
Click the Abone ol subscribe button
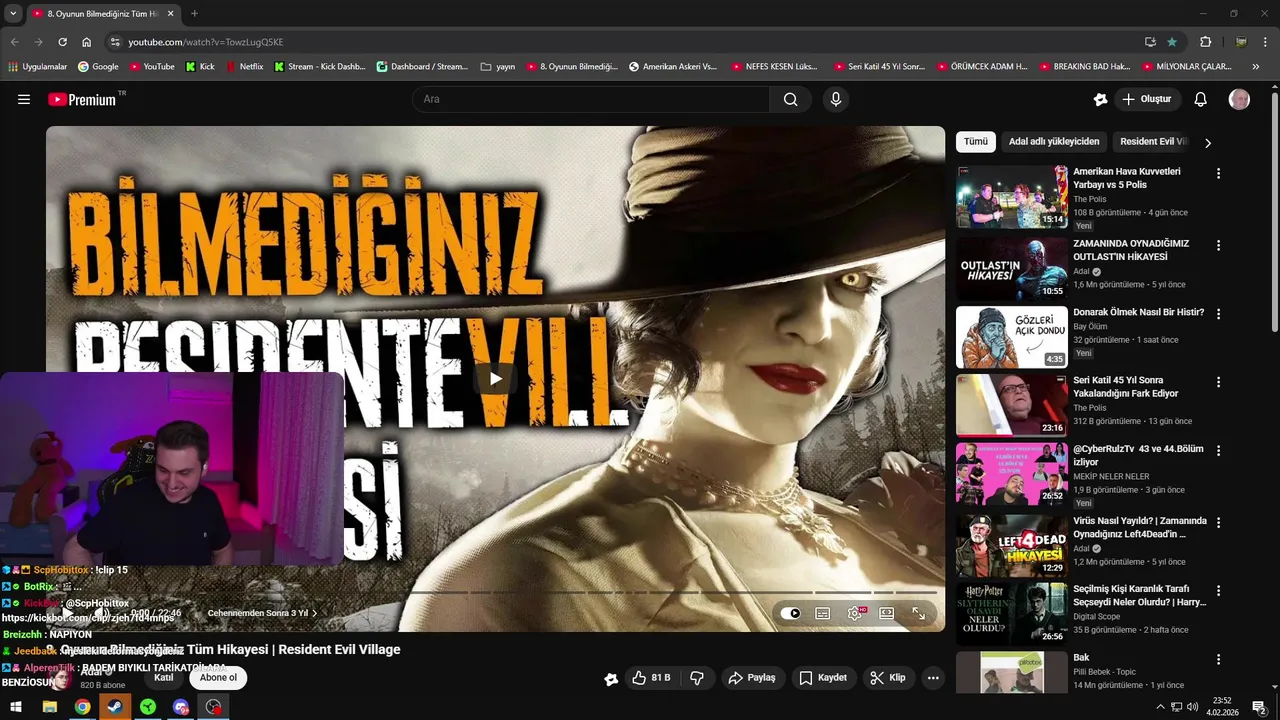point(219,677)
